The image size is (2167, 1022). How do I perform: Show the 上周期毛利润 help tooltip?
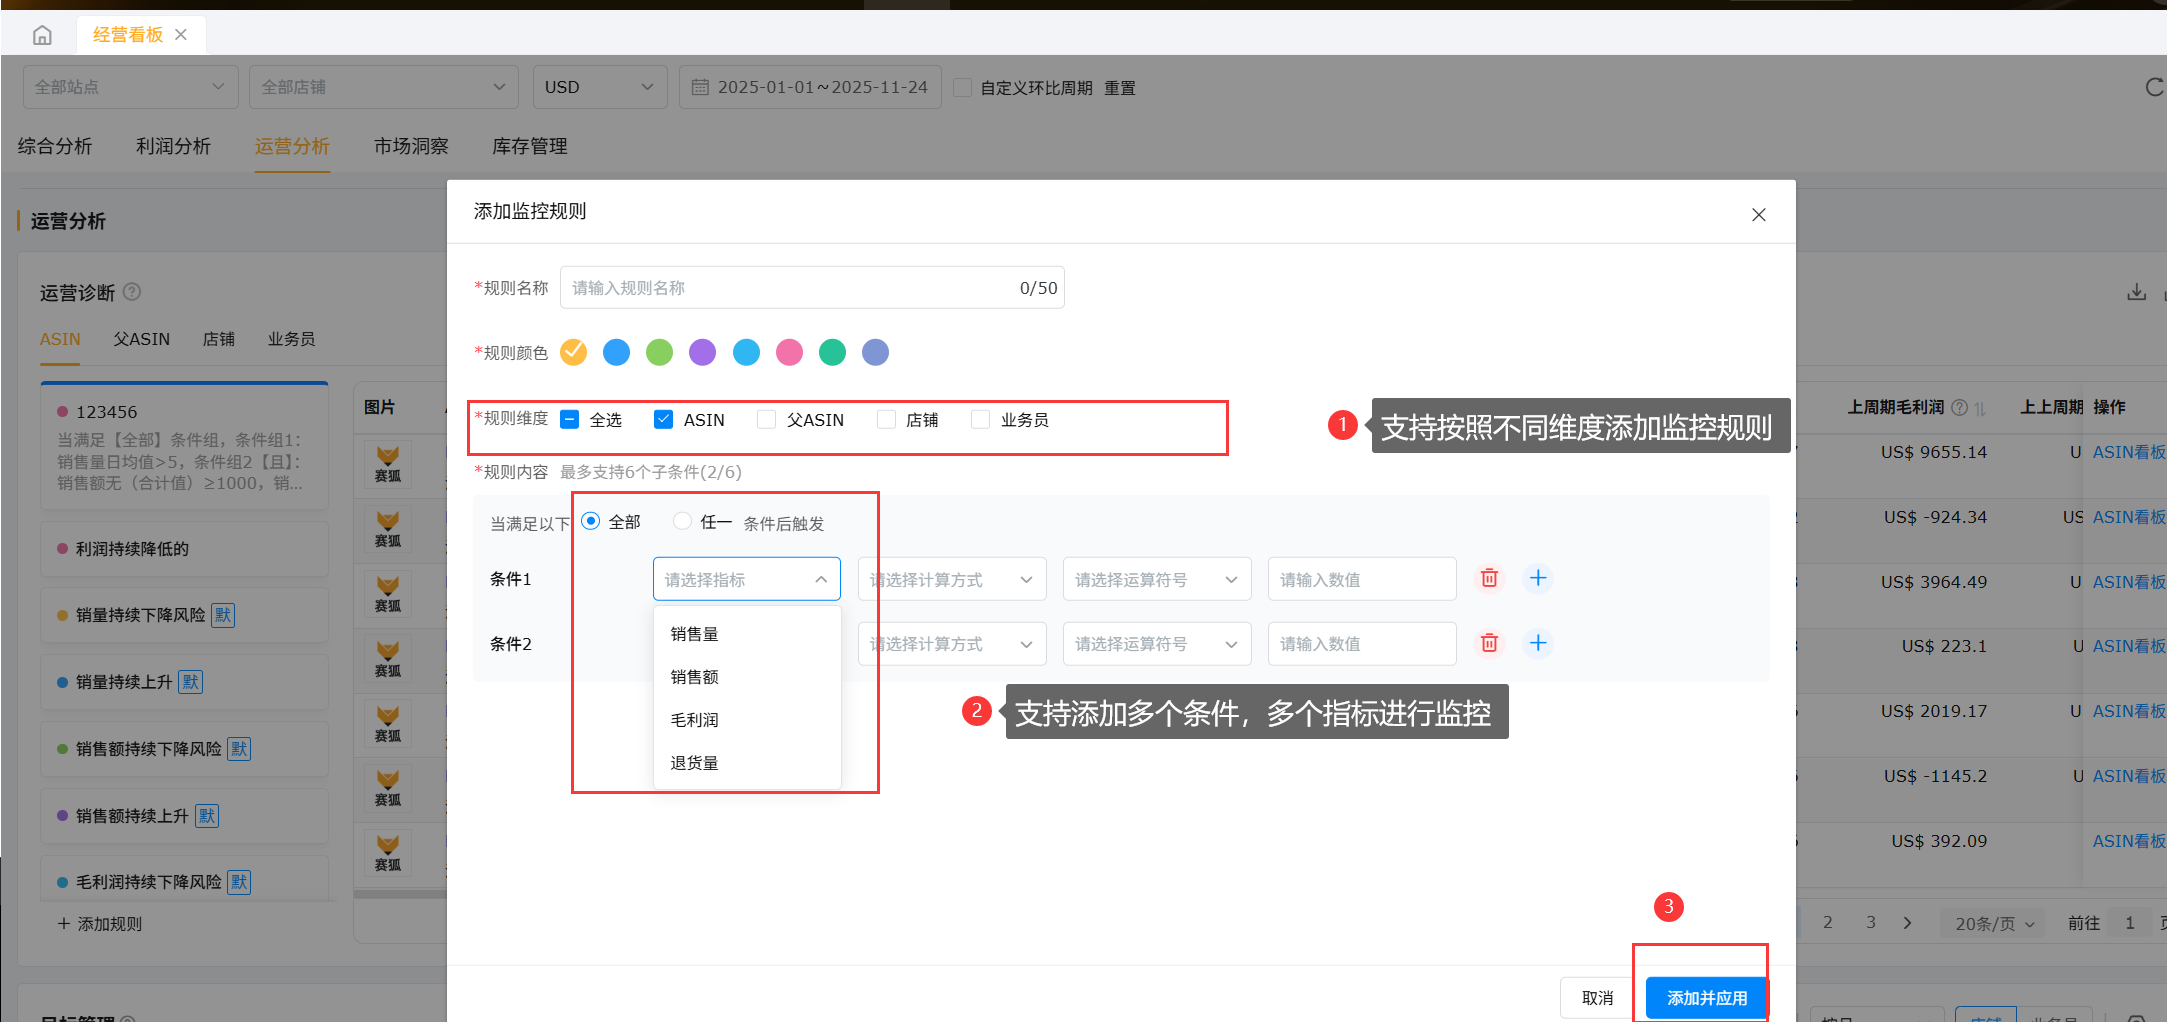(x=1959, y=407)
